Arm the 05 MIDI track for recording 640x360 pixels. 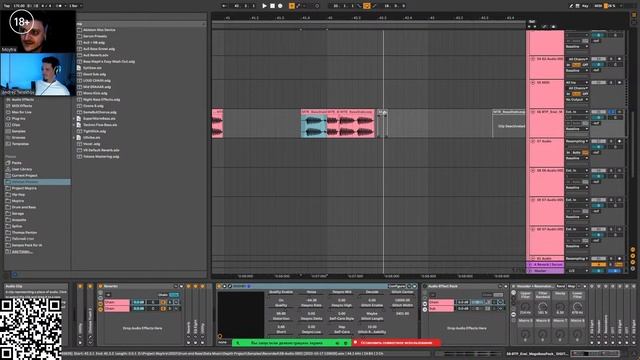(x=619, y=82)
